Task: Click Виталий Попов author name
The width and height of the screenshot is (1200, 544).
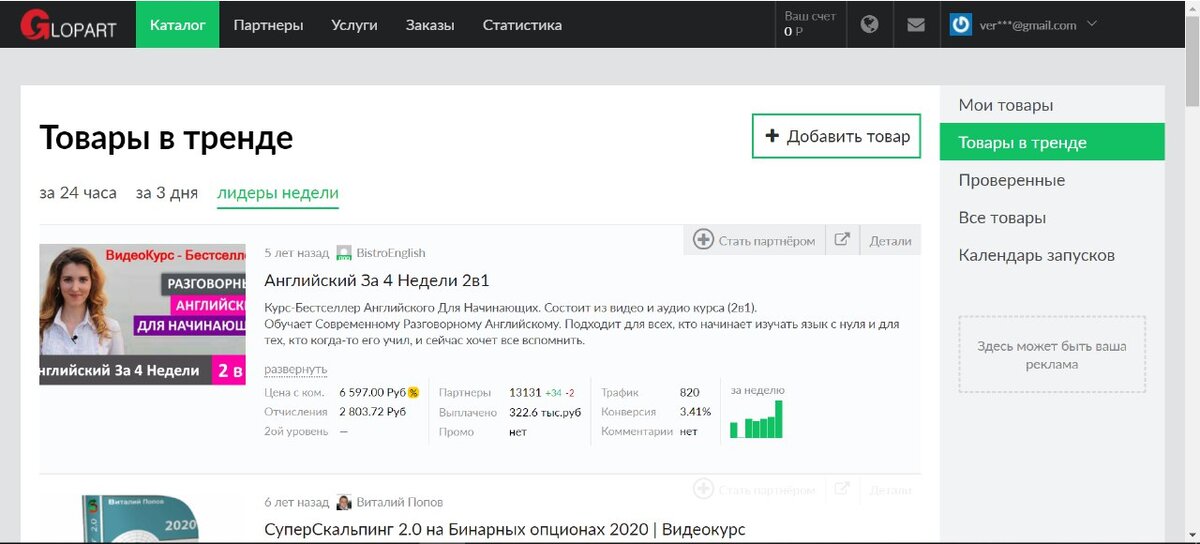Action: tap(400, 502)
